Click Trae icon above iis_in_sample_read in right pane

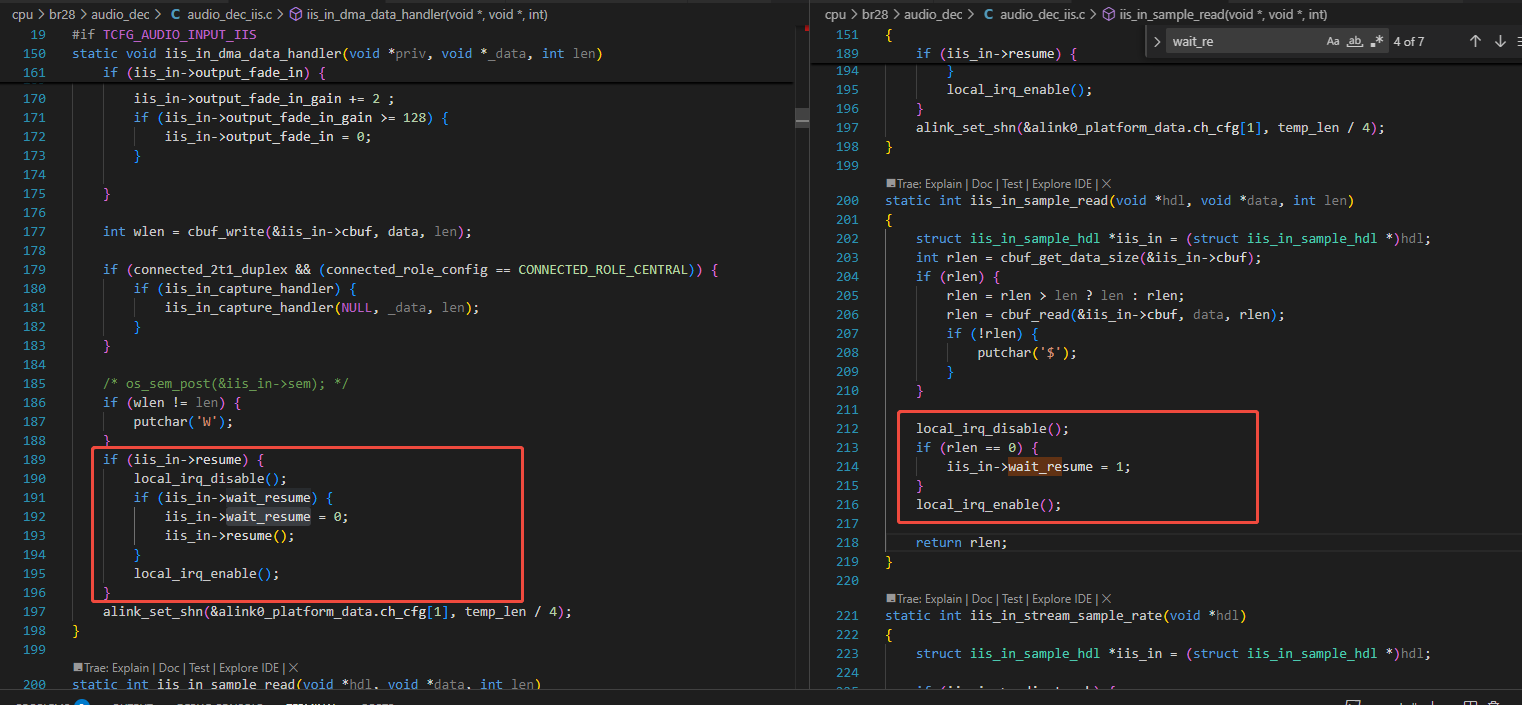tap(890, 184)
